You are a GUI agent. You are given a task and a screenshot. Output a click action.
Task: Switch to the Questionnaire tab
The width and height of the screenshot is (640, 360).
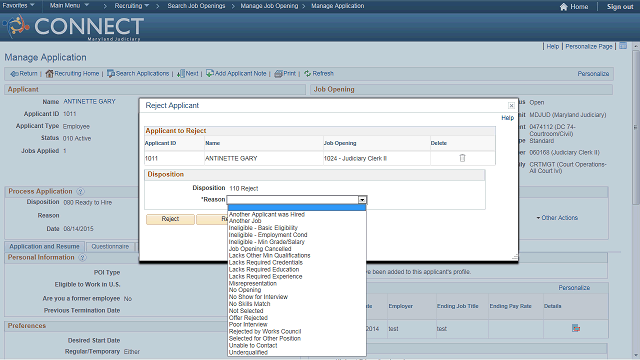[x=110, y=247]
